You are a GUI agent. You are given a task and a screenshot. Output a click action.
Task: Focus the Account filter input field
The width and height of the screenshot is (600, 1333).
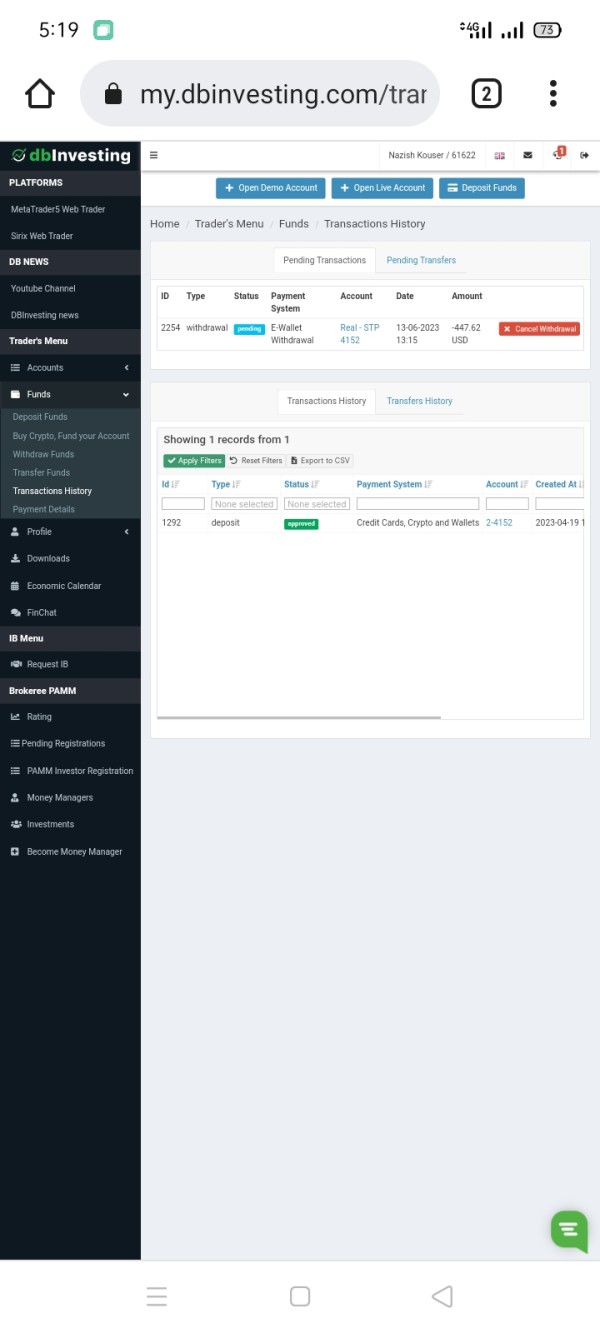[507, 504]
